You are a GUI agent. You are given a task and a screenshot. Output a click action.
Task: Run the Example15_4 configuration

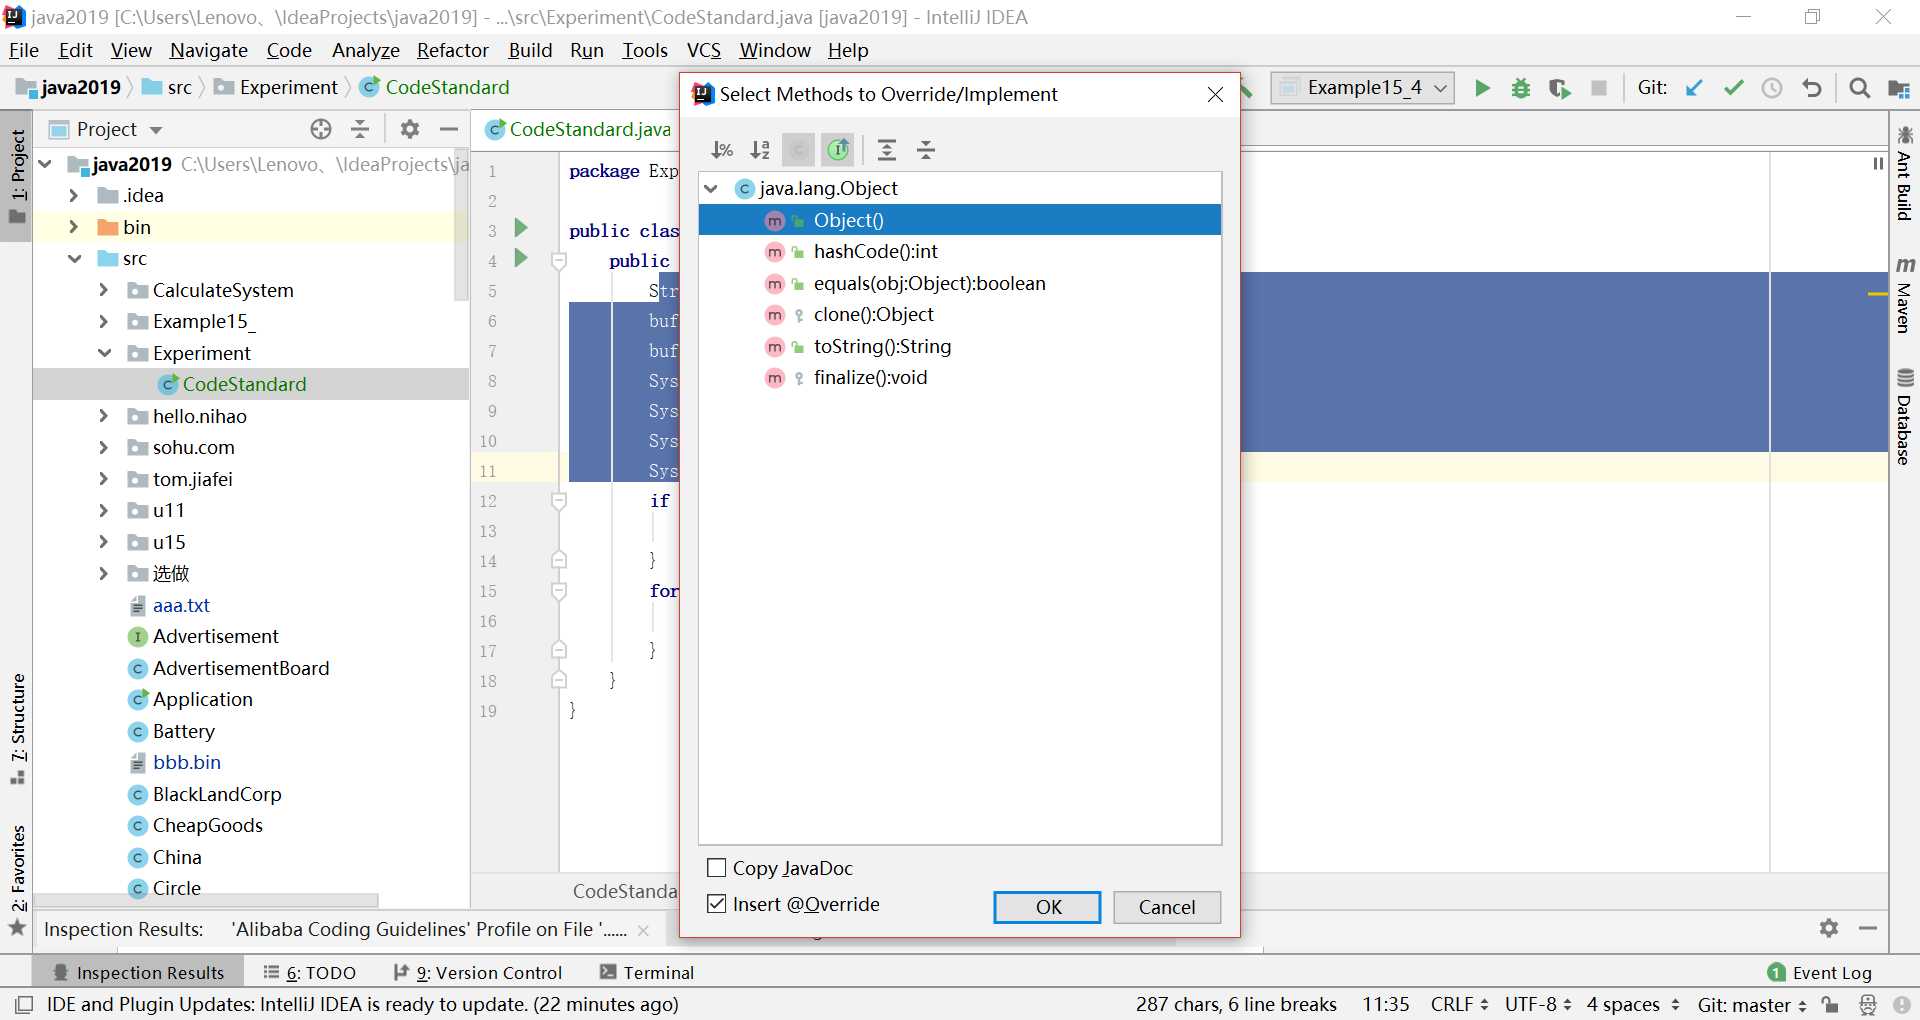[1482, 88]
